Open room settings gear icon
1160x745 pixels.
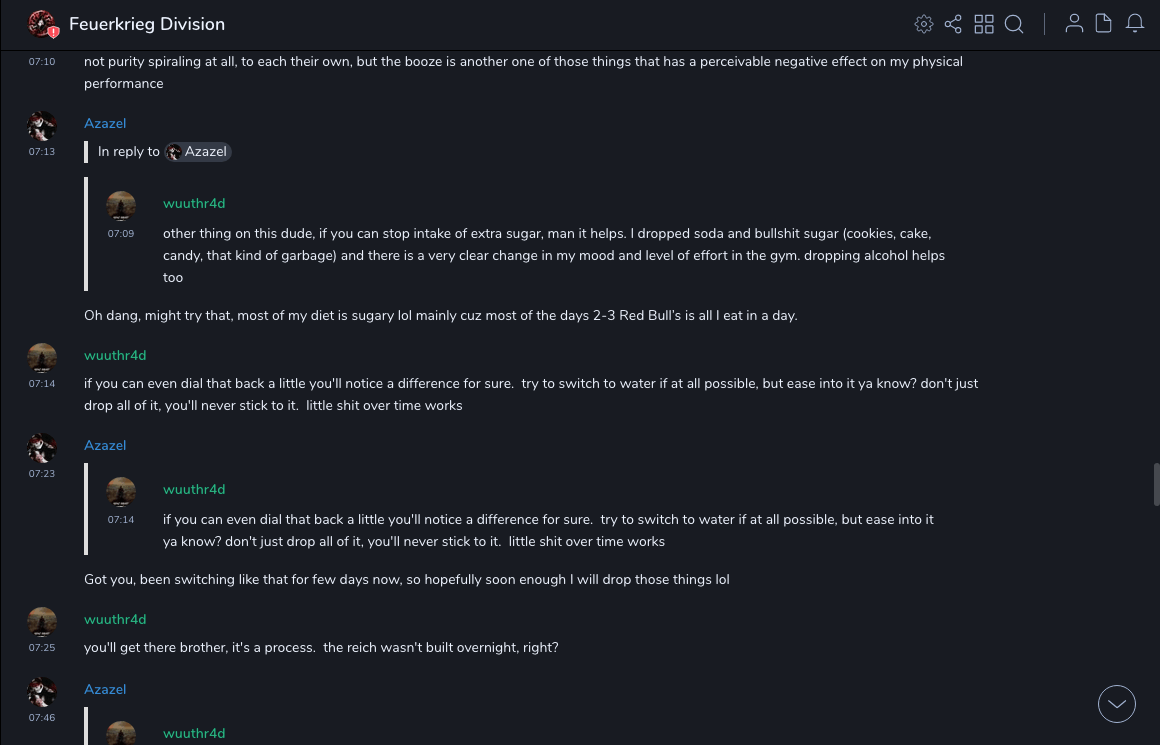click(924, 24)
